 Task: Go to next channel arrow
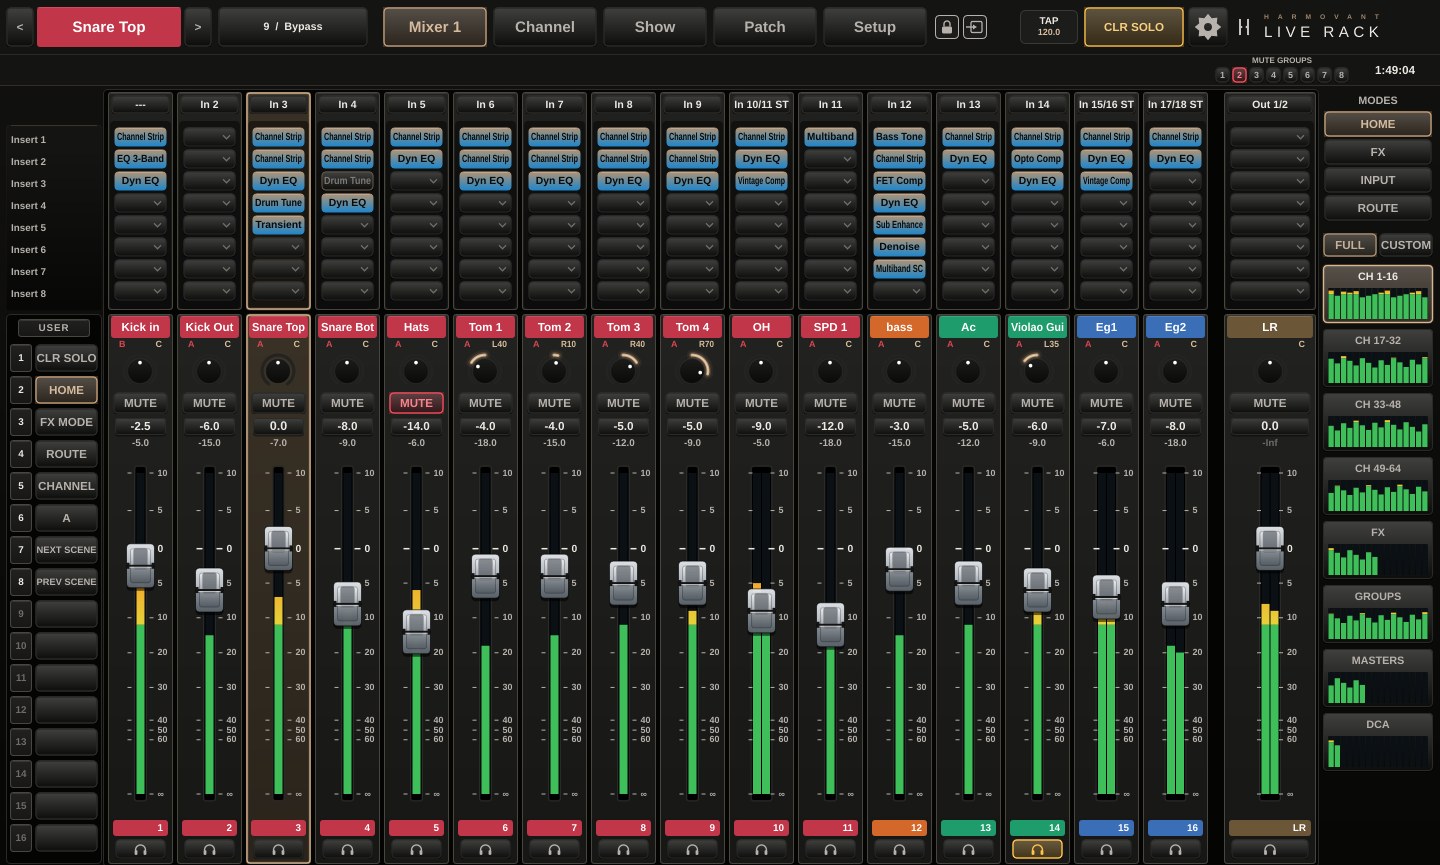click(198, 27)
